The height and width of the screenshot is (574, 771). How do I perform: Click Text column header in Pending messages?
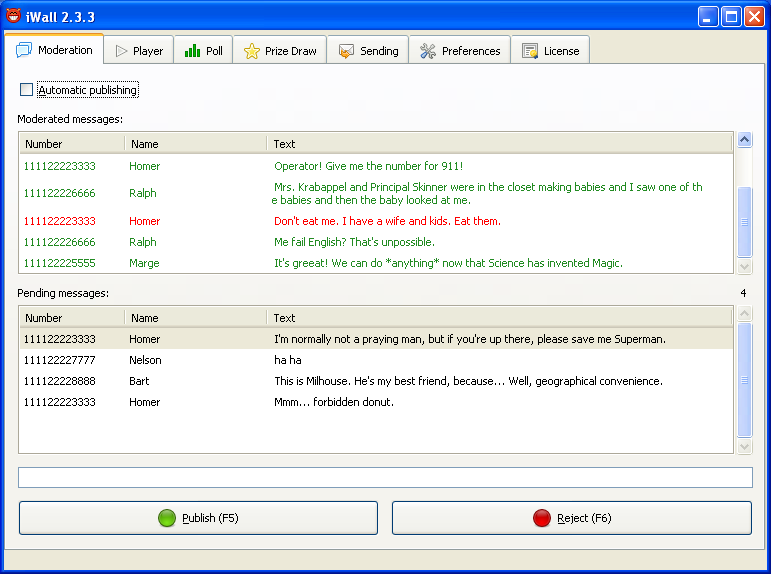click(499, 318)
